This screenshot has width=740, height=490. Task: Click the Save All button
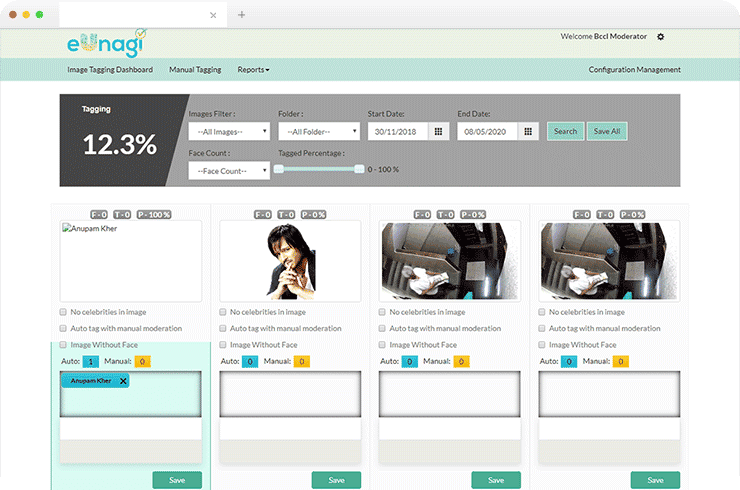click(x=607, y=131)
